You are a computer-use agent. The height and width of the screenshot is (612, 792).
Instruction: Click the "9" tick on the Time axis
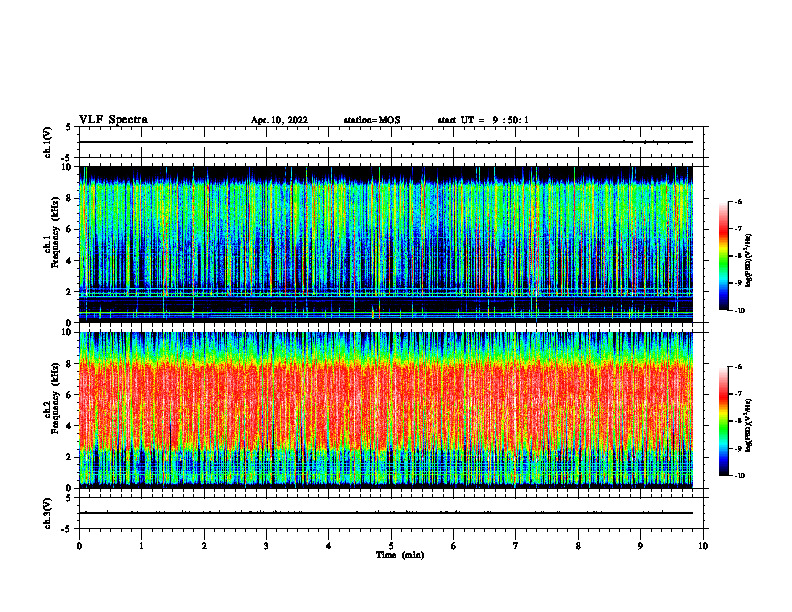click(x=640, y=546)
